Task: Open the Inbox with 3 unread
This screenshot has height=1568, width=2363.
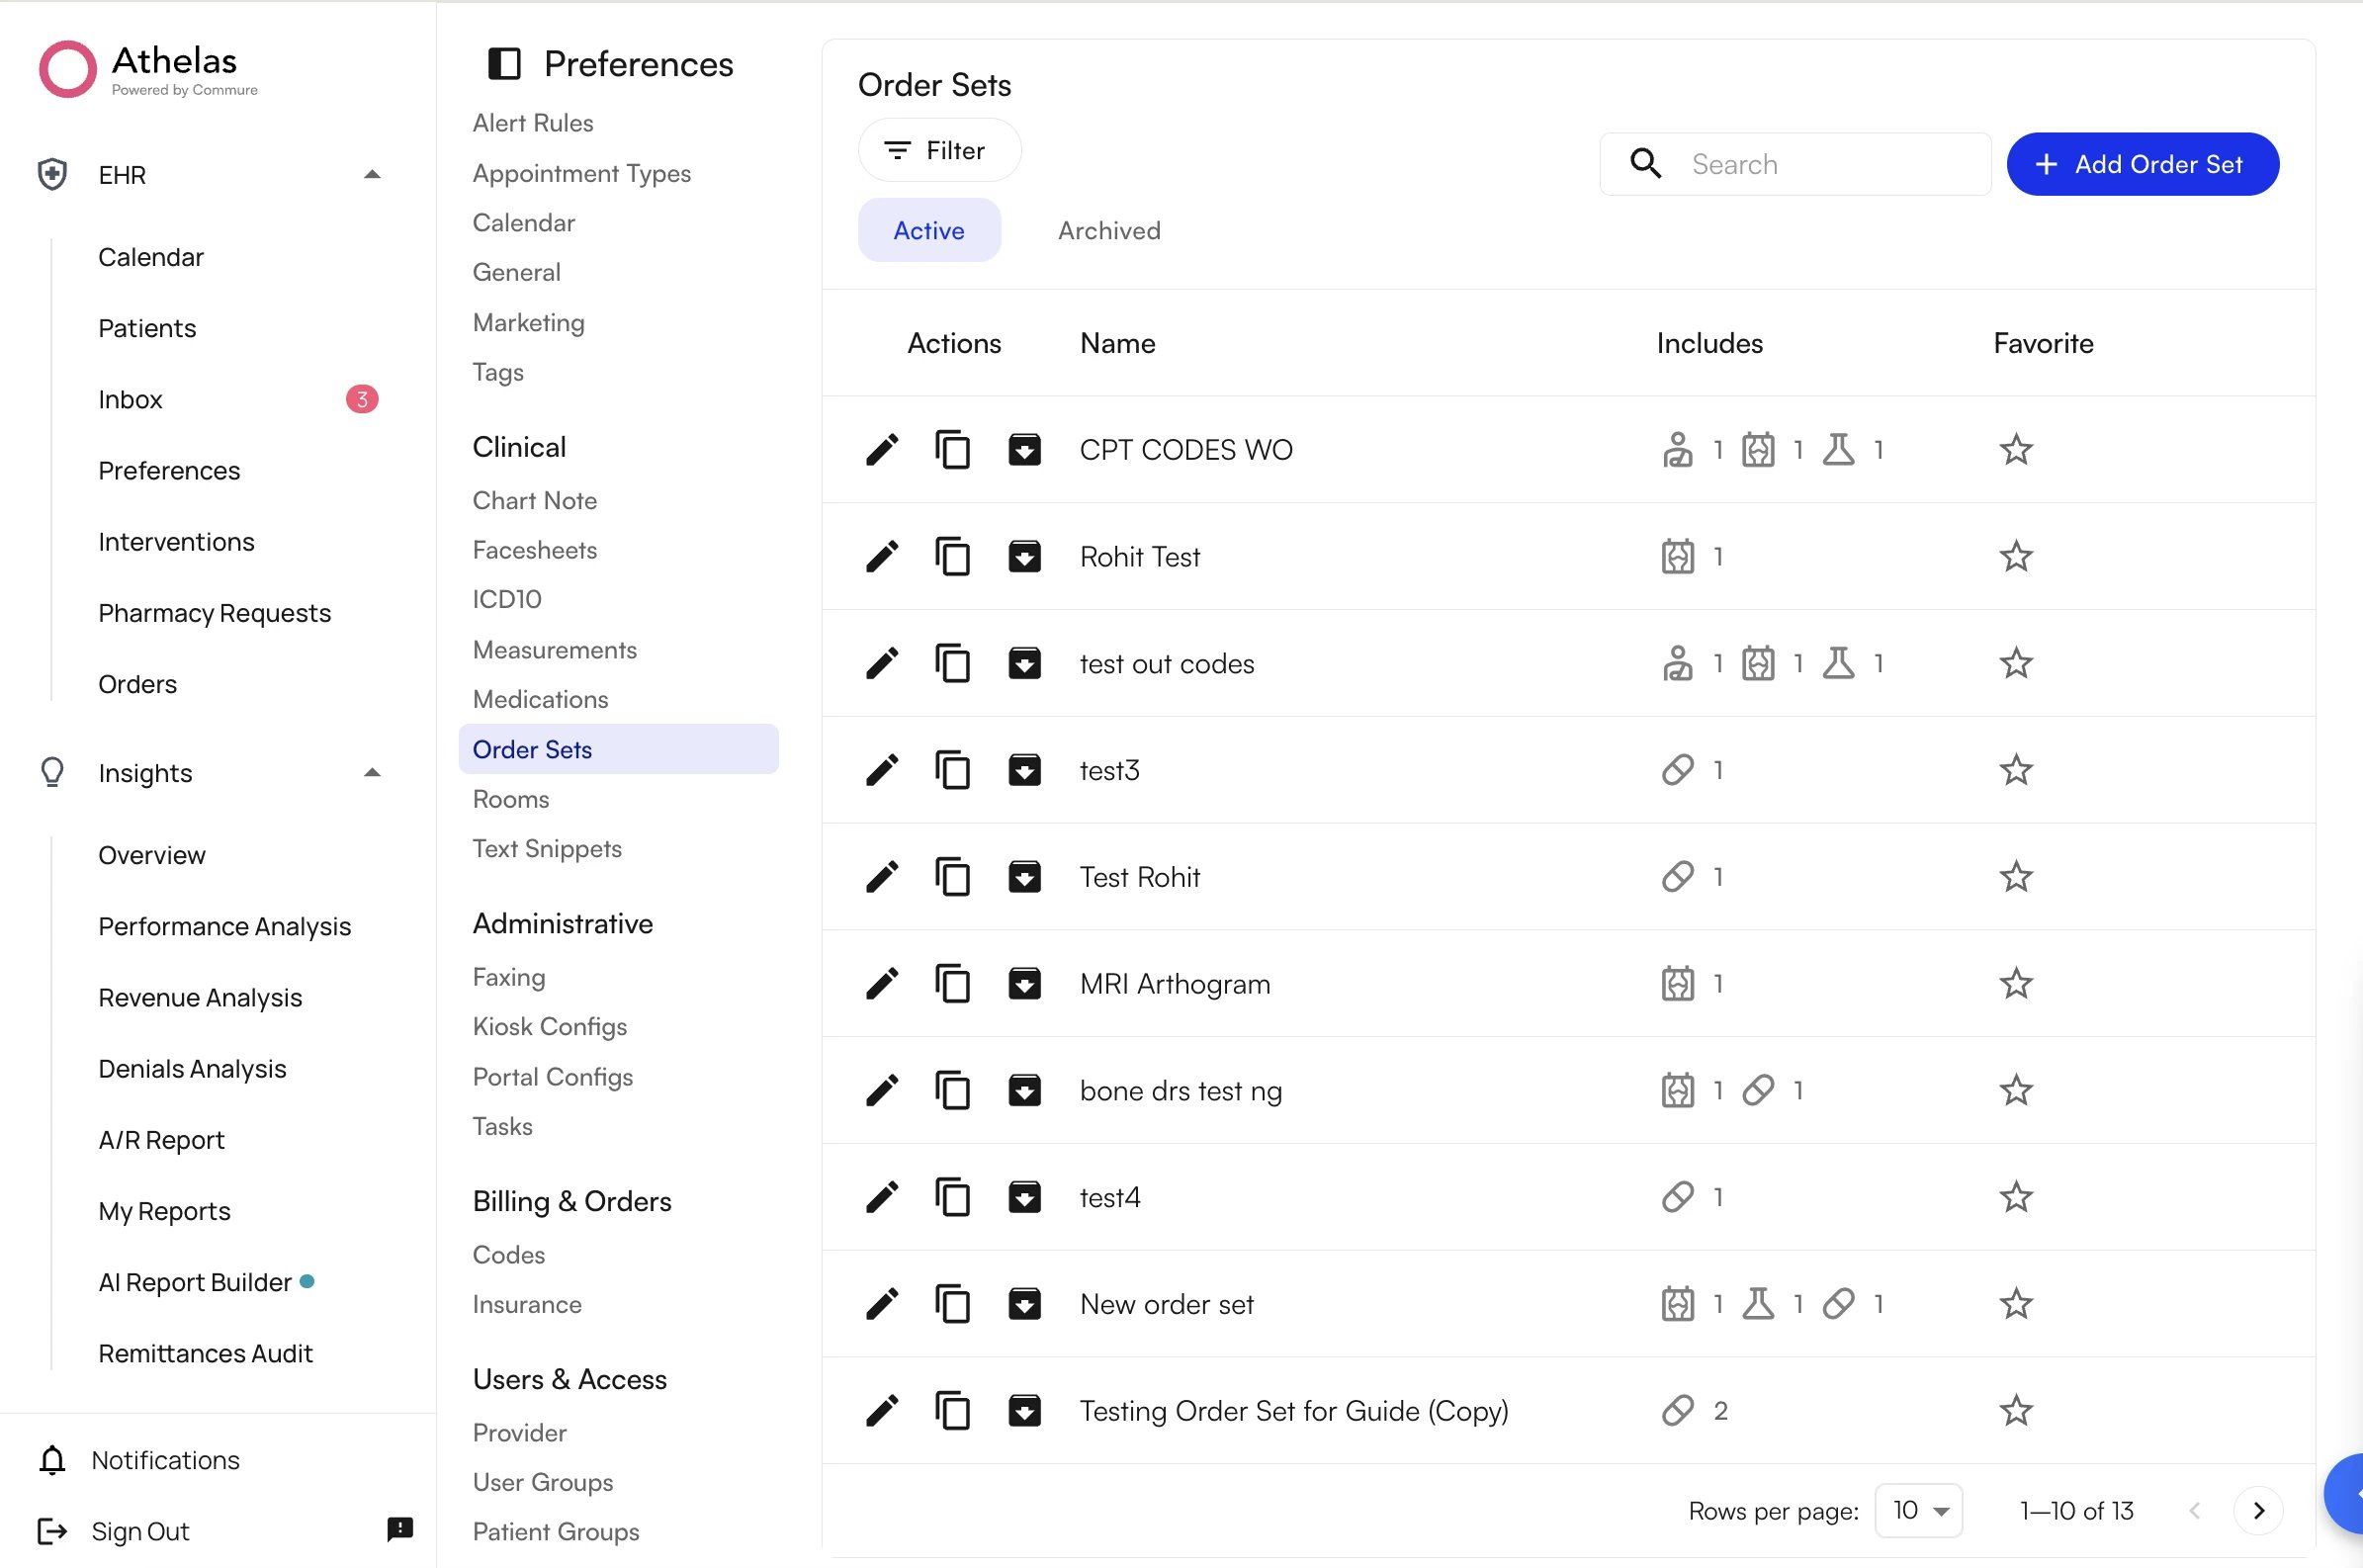Action: [x=238, y=400]
